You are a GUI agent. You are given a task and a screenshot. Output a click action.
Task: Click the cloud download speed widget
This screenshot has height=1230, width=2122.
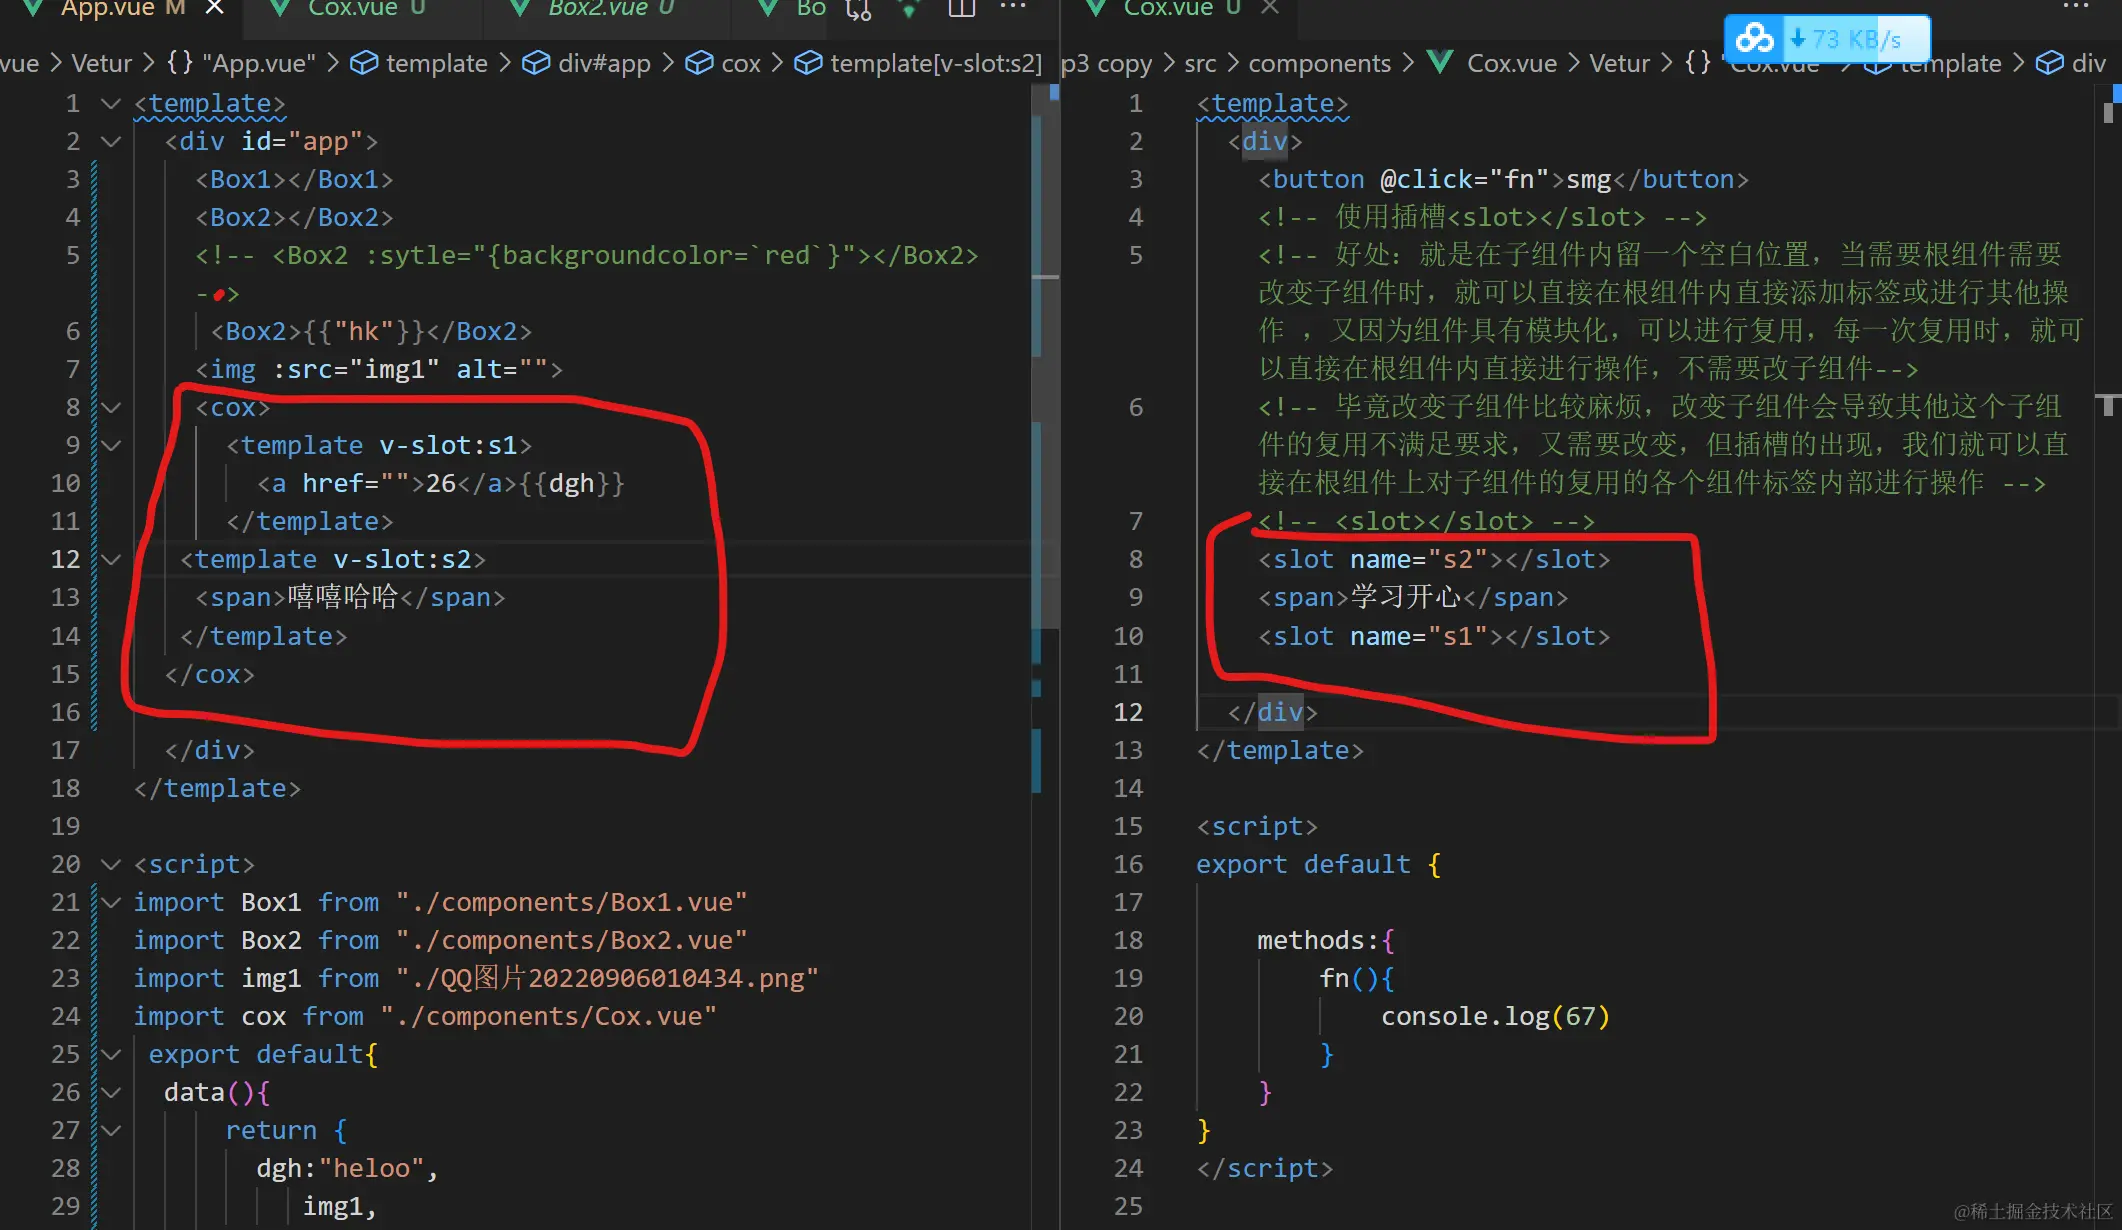click(x=1826, y=39)
